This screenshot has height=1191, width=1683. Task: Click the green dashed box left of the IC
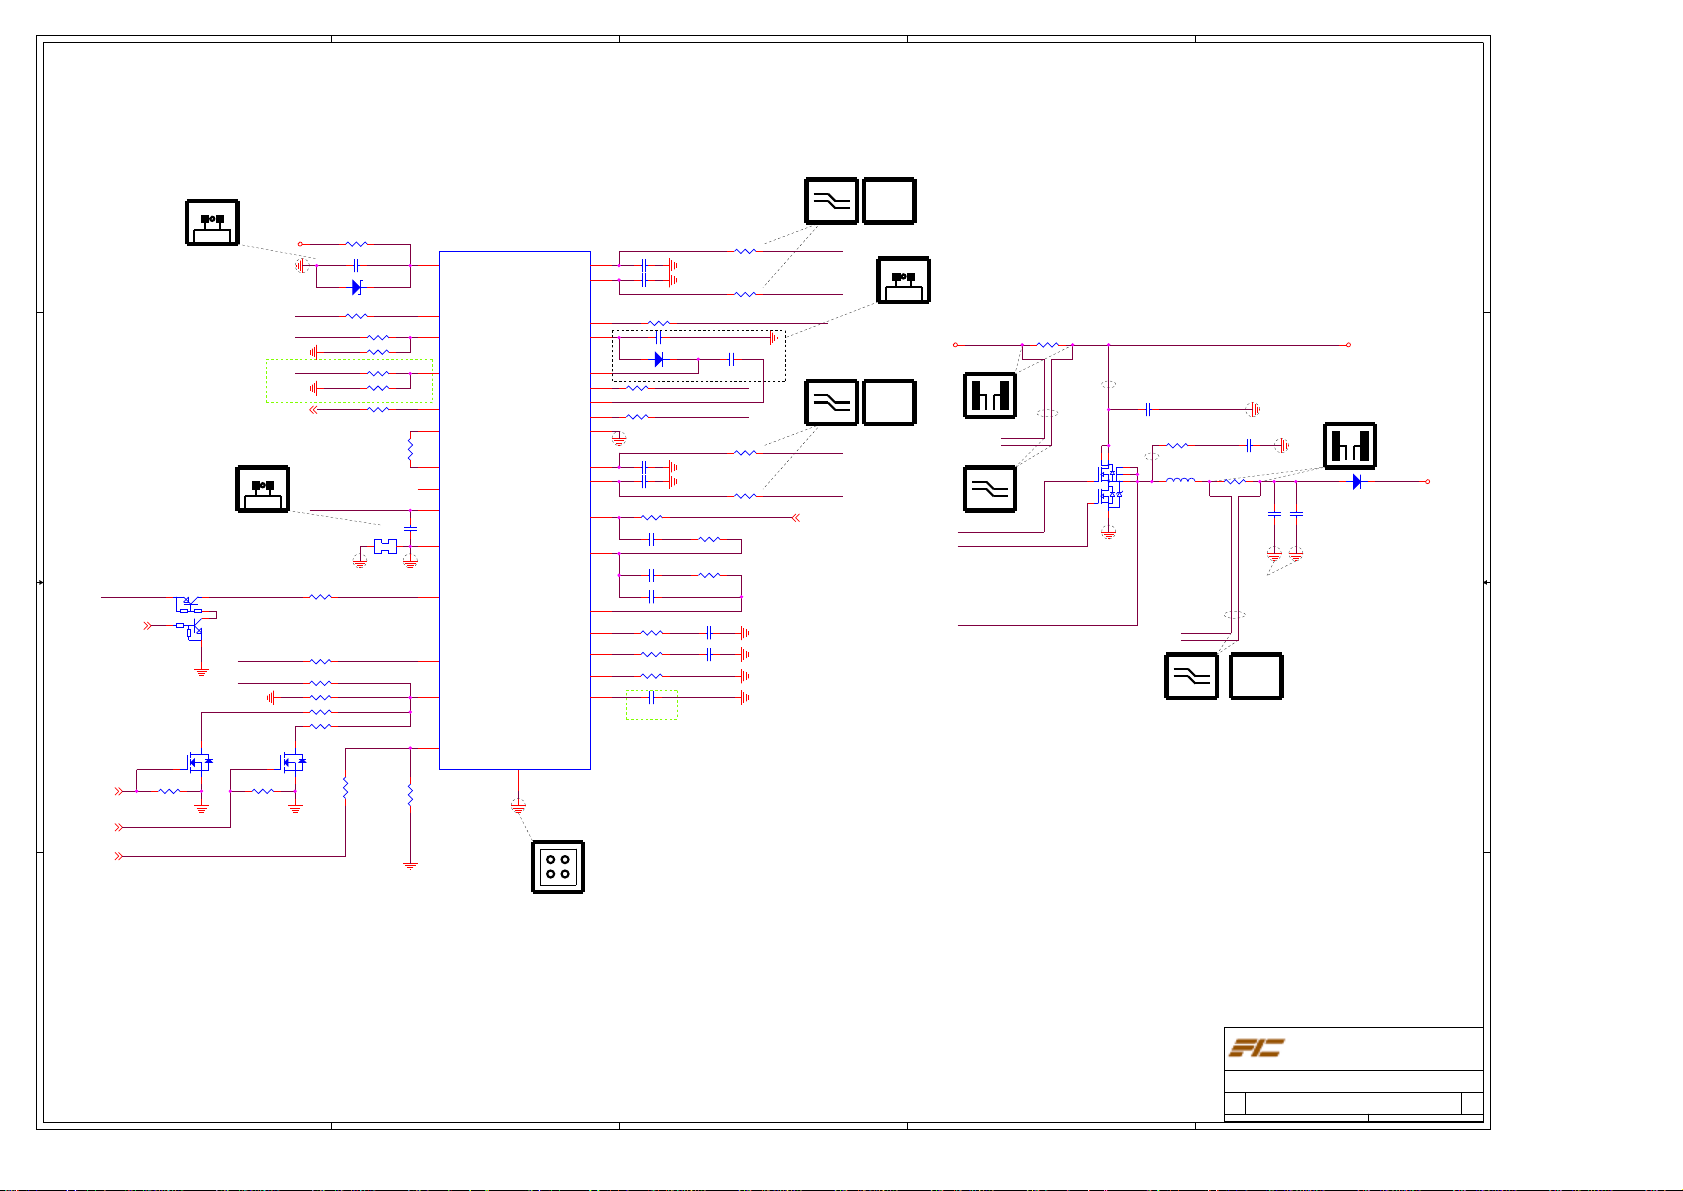coord(349,381)
